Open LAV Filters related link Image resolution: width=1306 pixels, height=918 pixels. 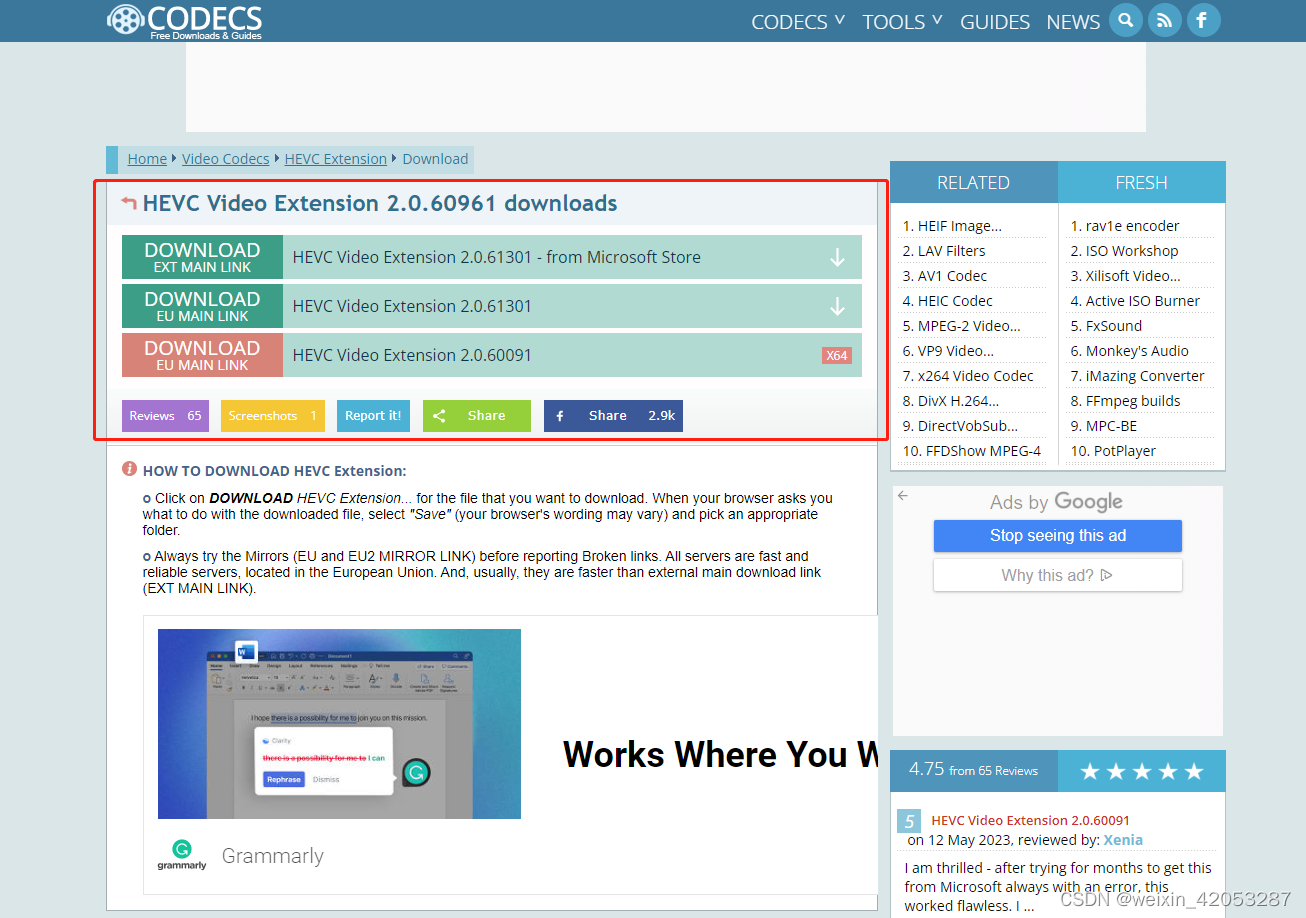click(951, 251)
